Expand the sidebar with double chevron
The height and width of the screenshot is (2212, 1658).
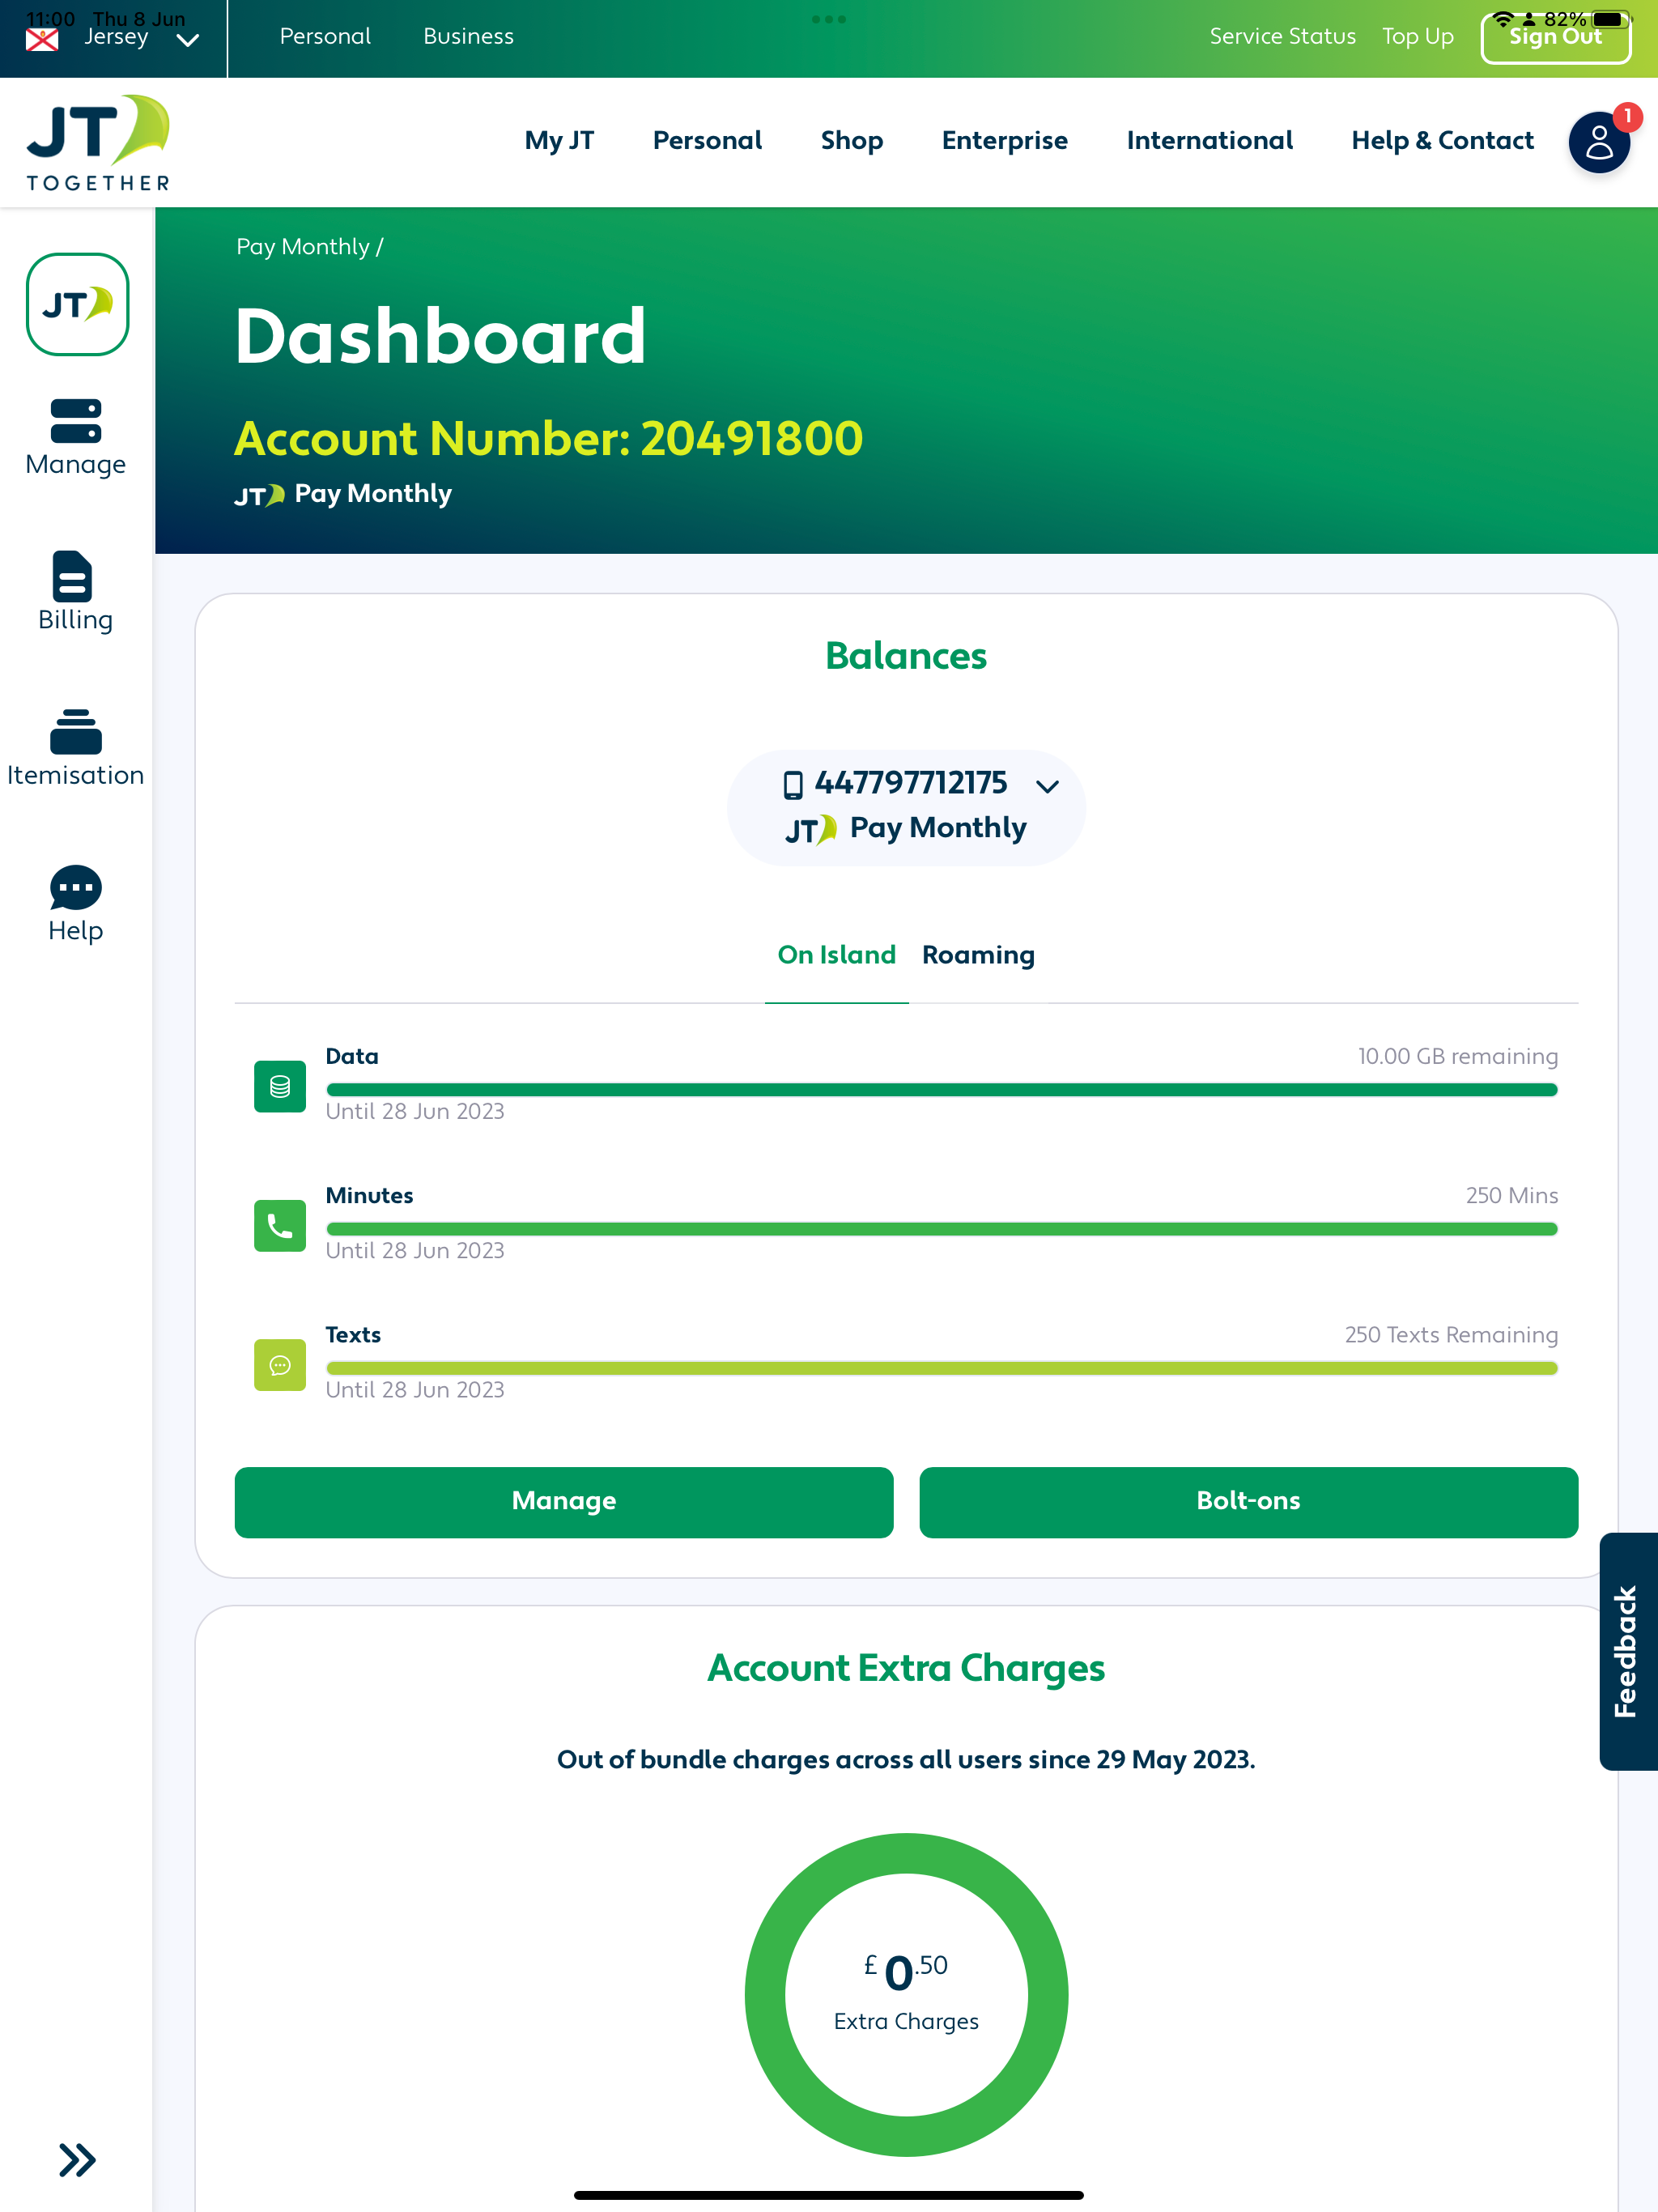point(77,2159)
